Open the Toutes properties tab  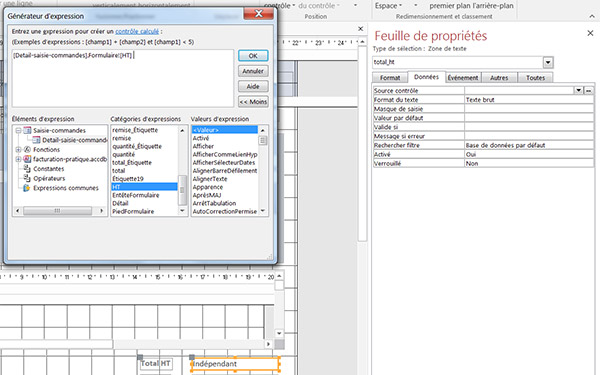[x=535, y=78]
